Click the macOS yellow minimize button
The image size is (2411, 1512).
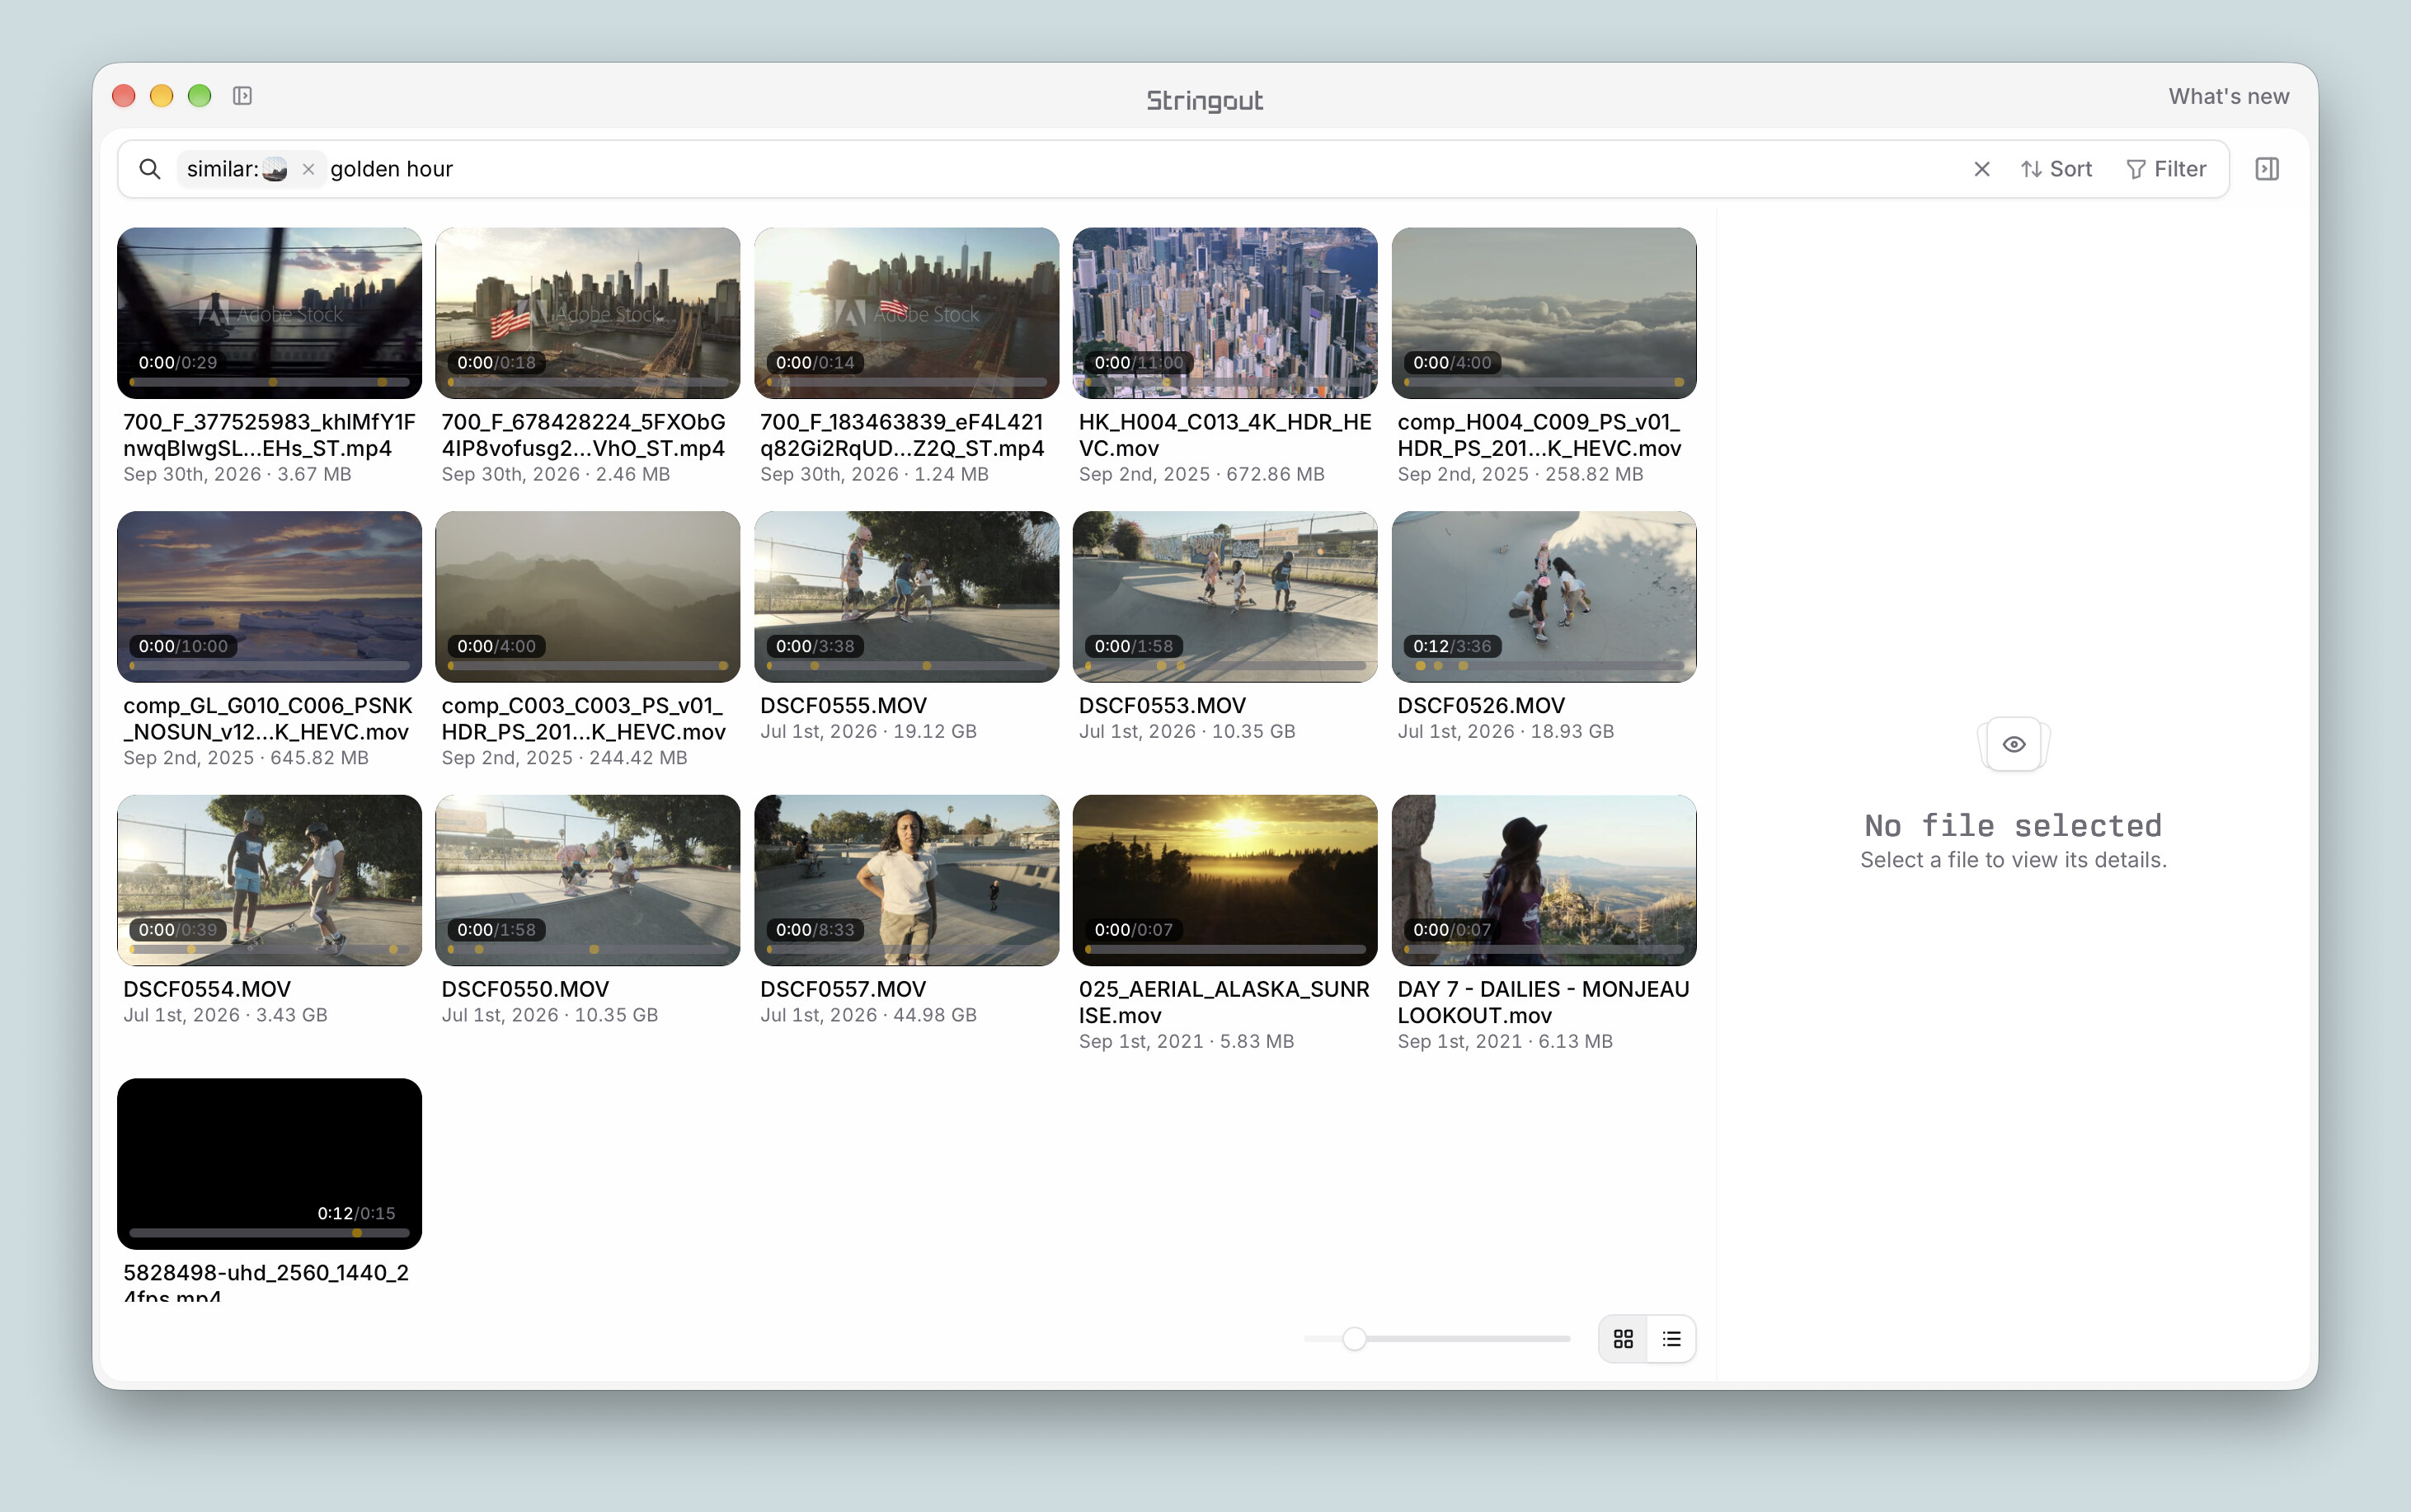pos(161,96)
